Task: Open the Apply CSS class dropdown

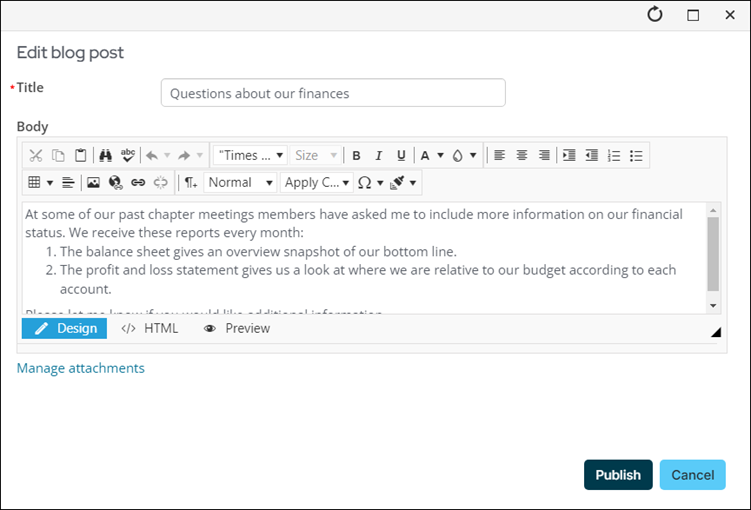Action: coord(317,182)
